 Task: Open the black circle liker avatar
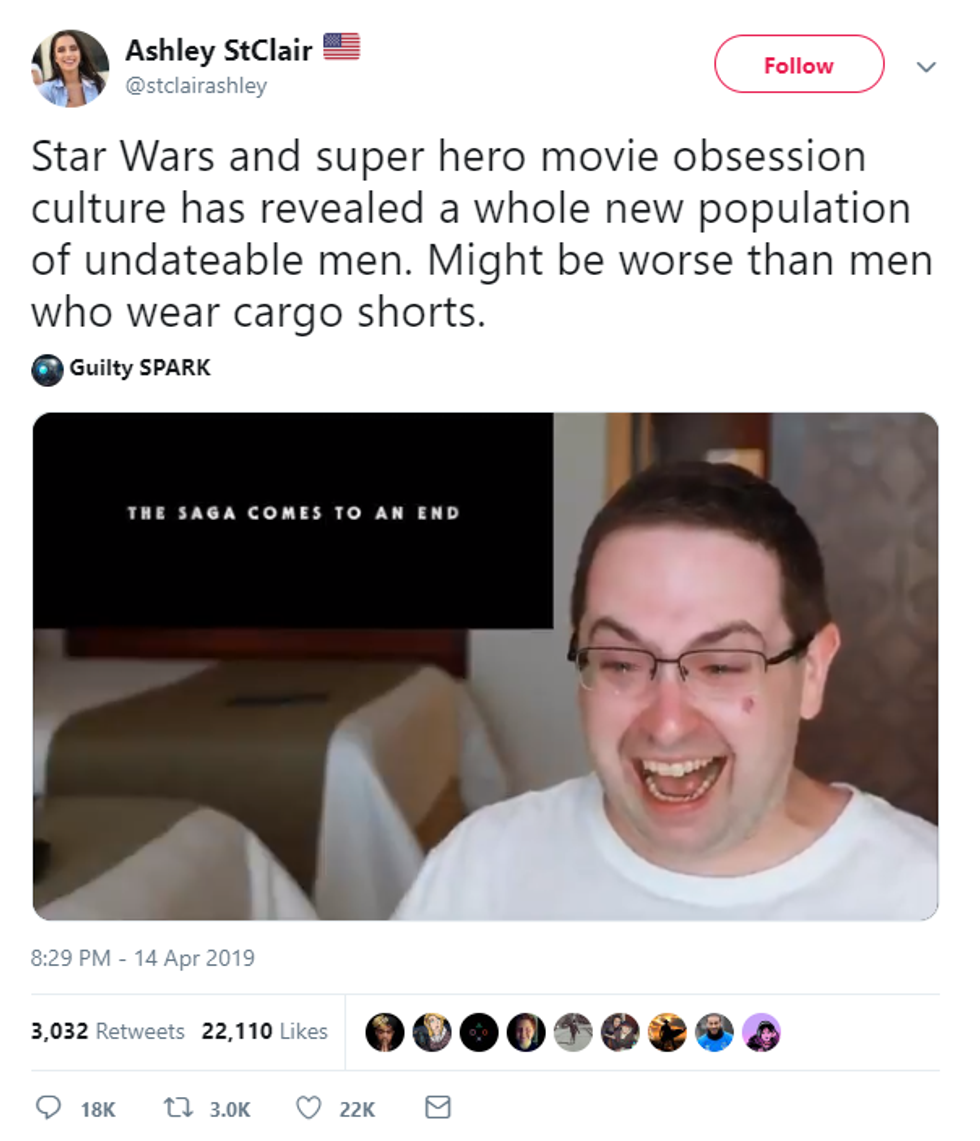pyautogui.click(x=479, y=1032)
